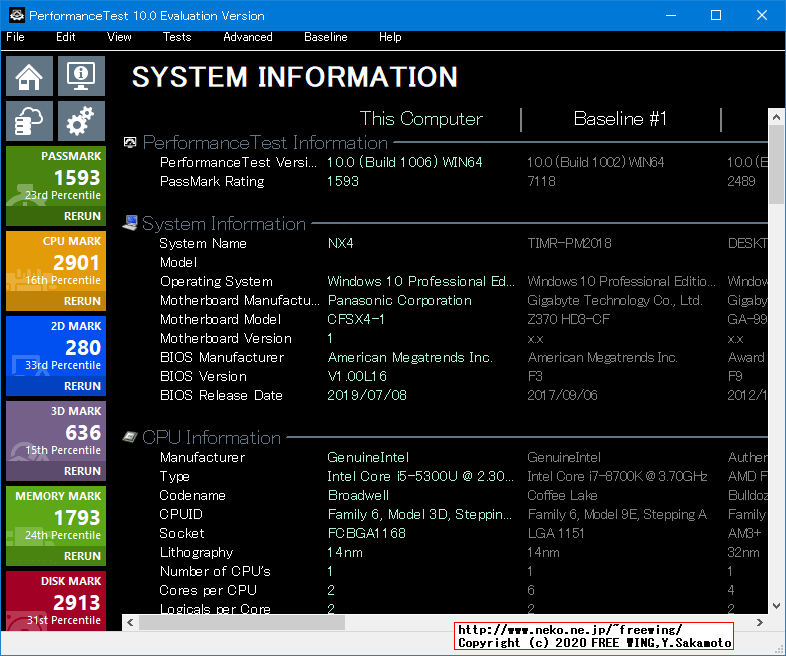Viewport: 786px width, 656px height.
Task: Open the Advanced menu
Action: coord(248,37)
